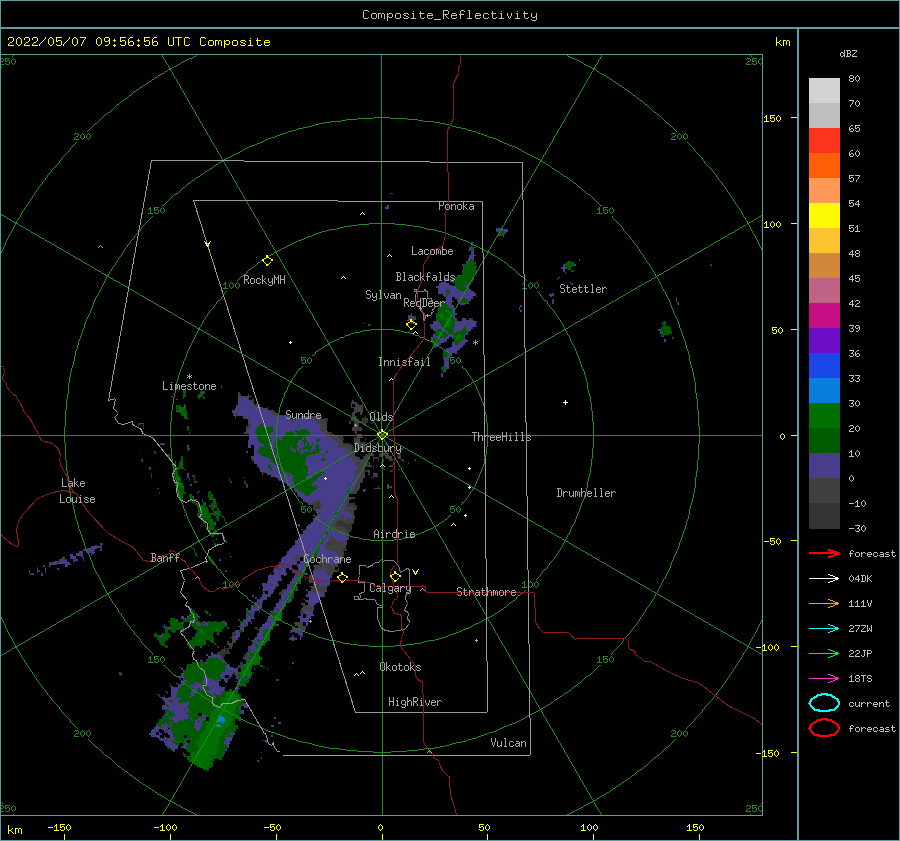This screenshot has width=900, height=841.
Task: Click the Okotoks label
Action: pyautogui.click(x=400, y=667)
